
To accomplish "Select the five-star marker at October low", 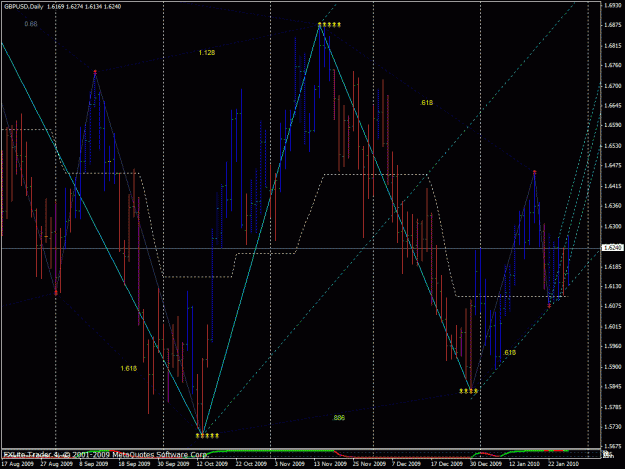I will click(x=207, y=436).
